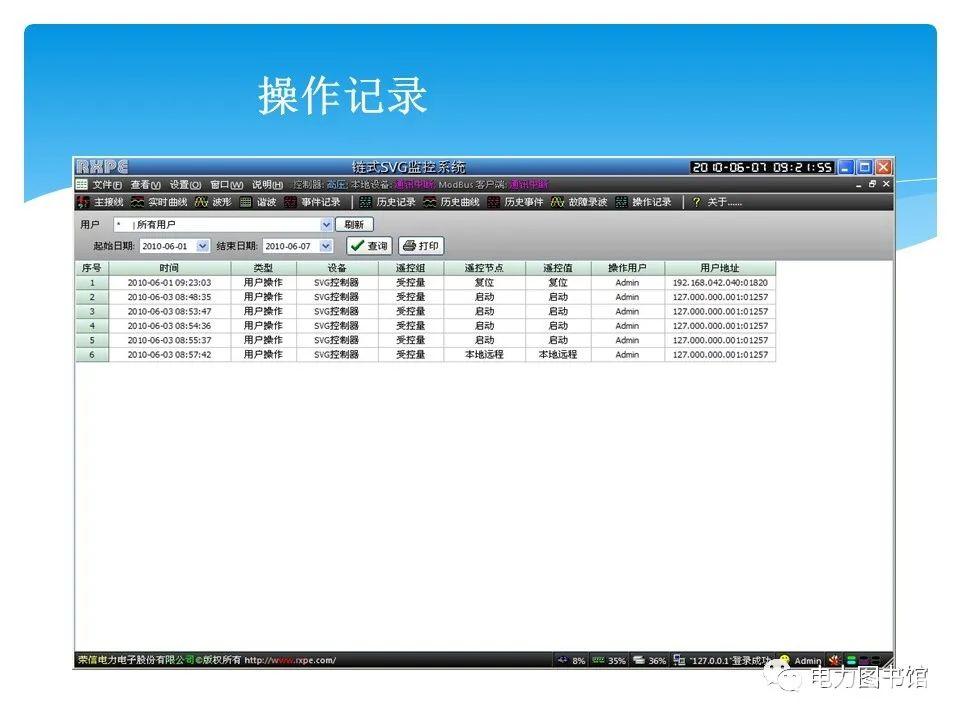The width and height of the screenshot is (960, 720).
Task: Select row with time 2010-06-03 08:57:42
Action: tap(426, 354)
